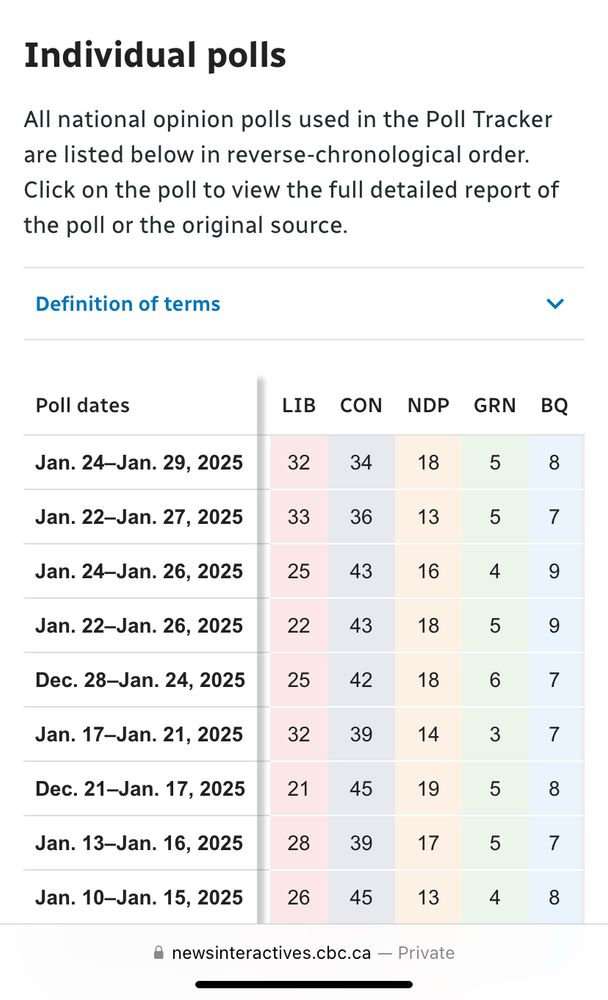Screen dimensions: 608x1000
Task: Open the Jan. 22–Jan. 27, 2025 poll
Action: tap(139, 517)
